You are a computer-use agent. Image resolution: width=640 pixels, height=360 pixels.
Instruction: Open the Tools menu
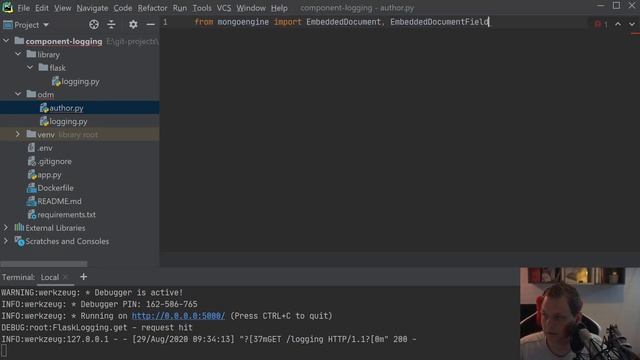(x=202, y=8)
